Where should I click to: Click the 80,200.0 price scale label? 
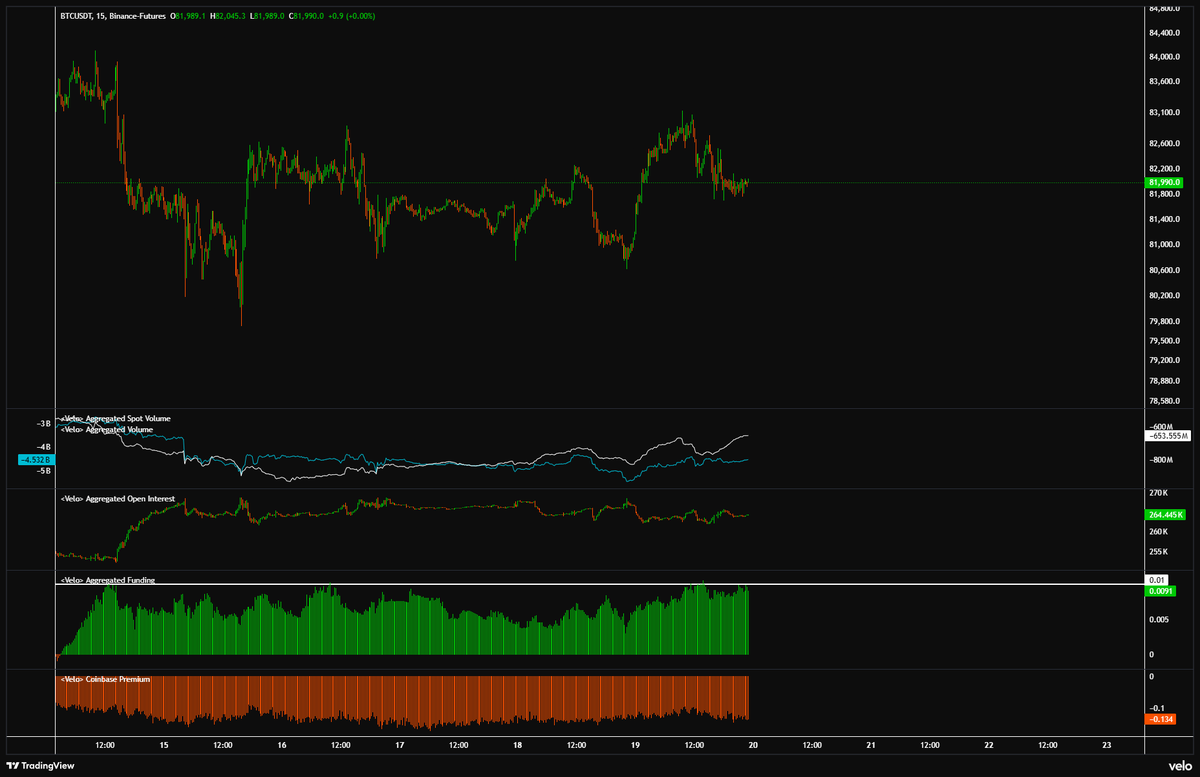pos(1165,295)
